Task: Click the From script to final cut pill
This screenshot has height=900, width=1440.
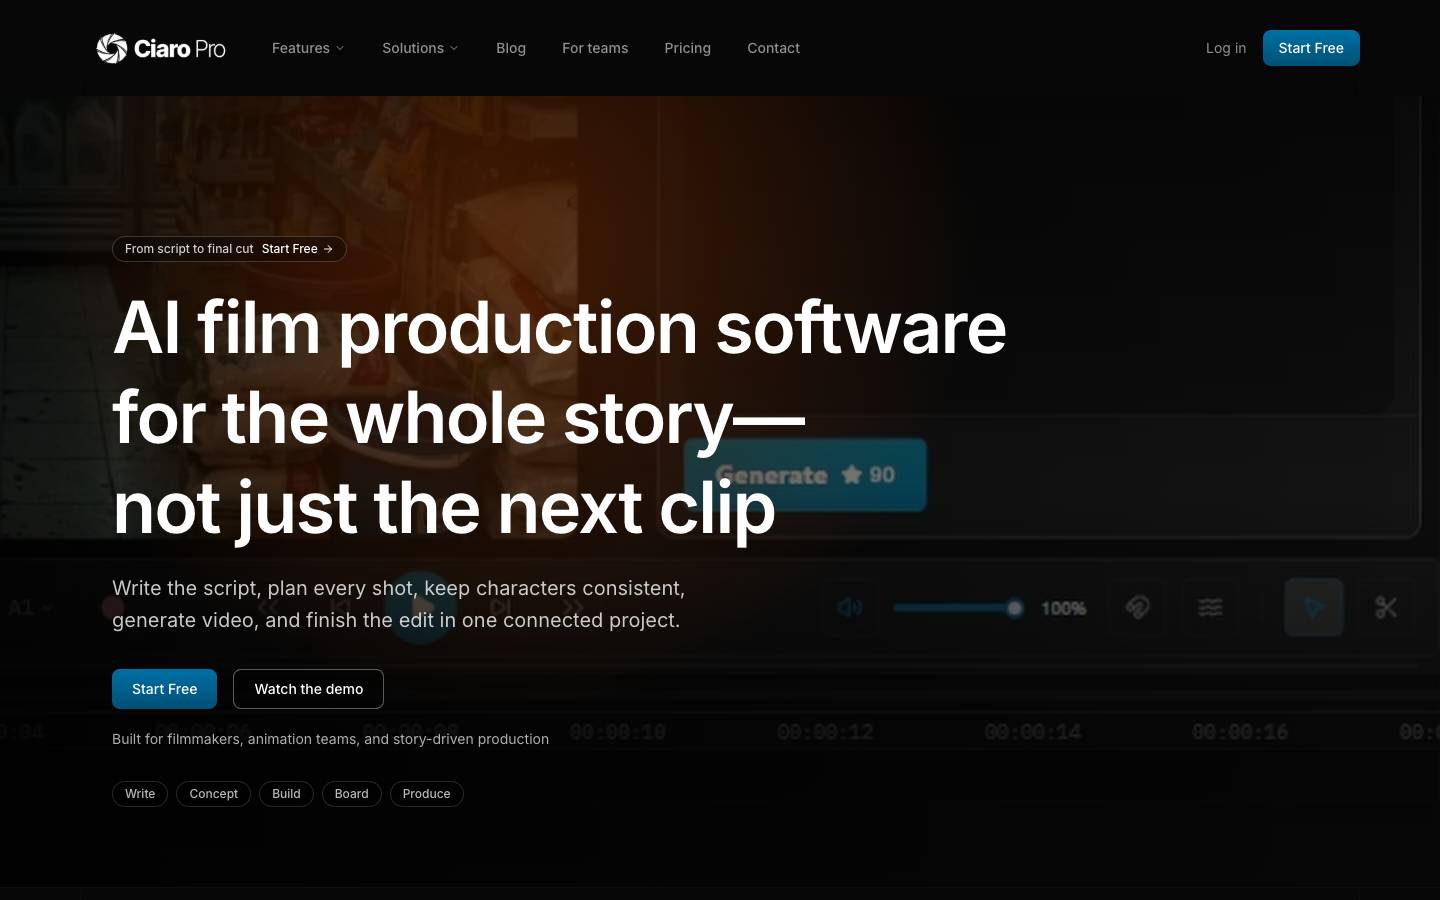Action: [229, 249]
